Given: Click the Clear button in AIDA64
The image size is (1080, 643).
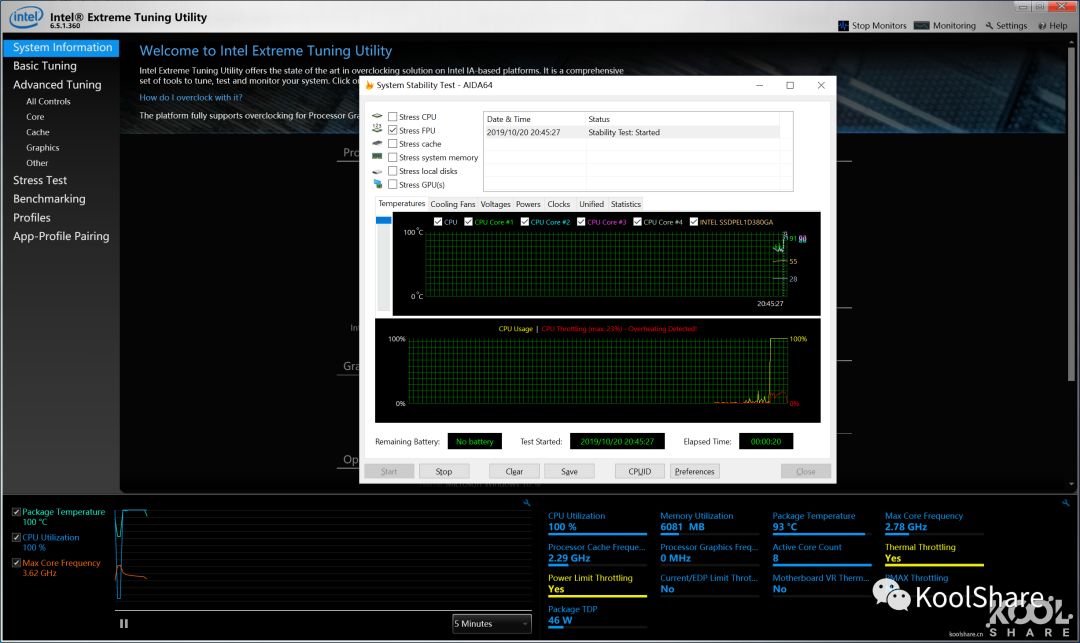Looking at the screenshot, I should (514, 472).
